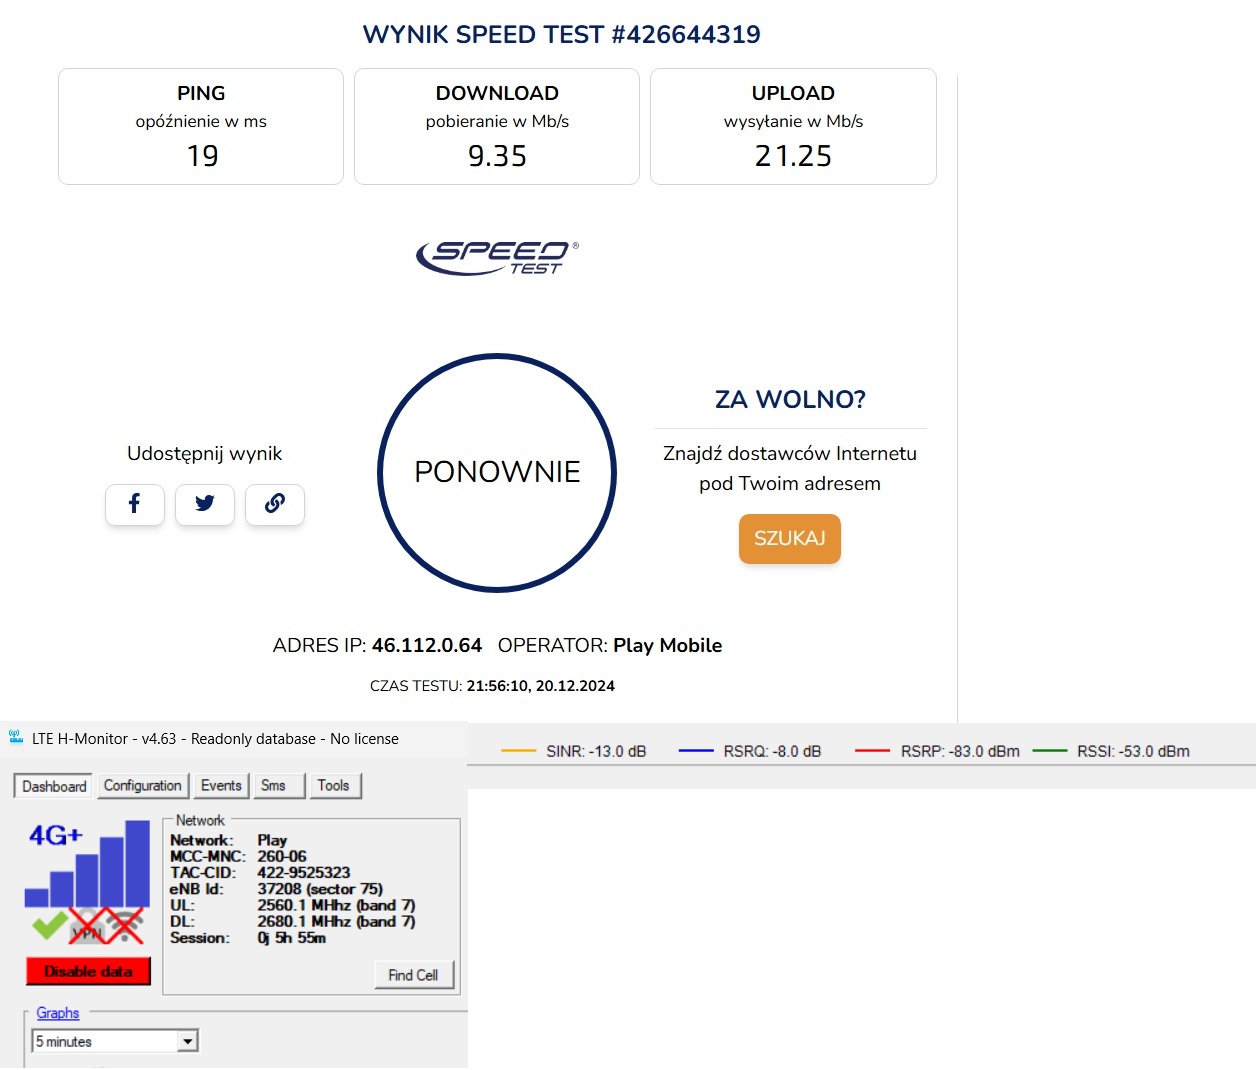Click the green RSSI legend line
This screenshot has height=1070, width=1256.
click(1050, 751)
